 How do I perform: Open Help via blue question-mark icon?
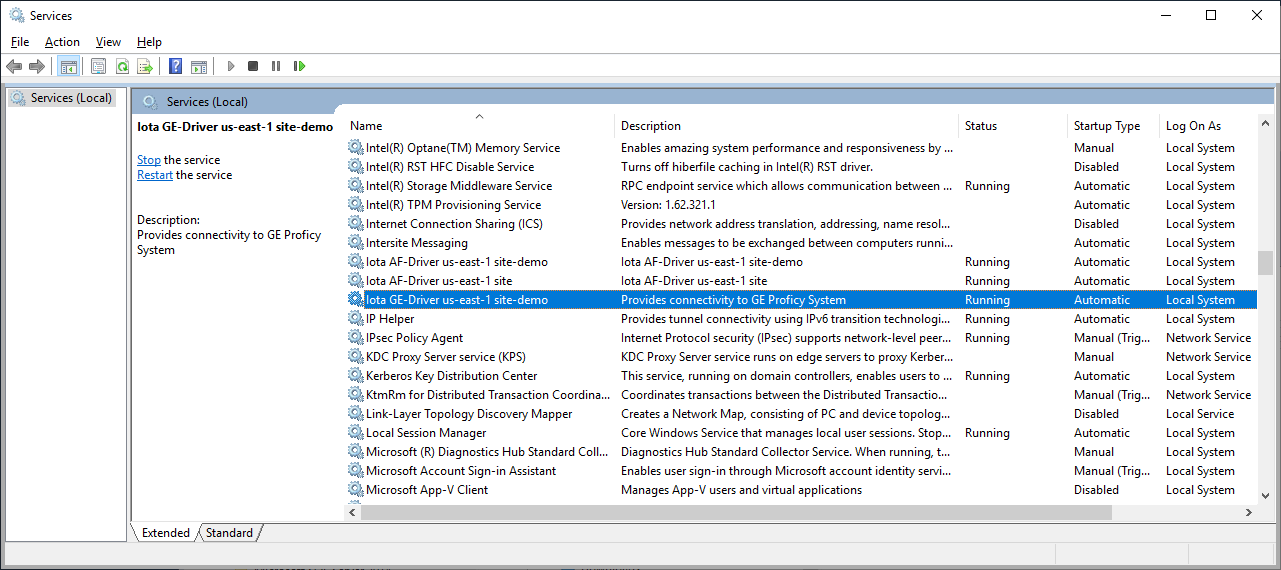tap(176, 66)
